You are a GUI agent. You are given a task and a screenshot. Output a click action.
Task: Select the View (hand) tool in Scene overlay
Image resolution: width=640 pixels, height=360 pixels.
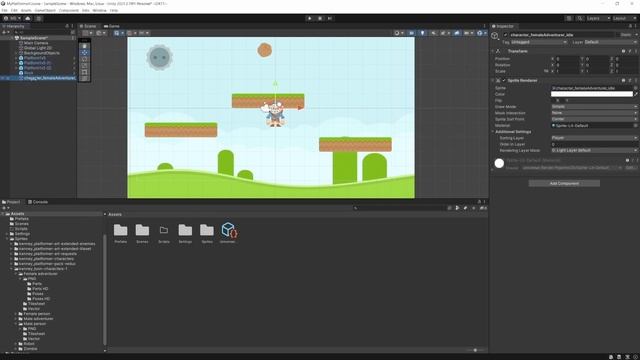(x=84, y=46)
